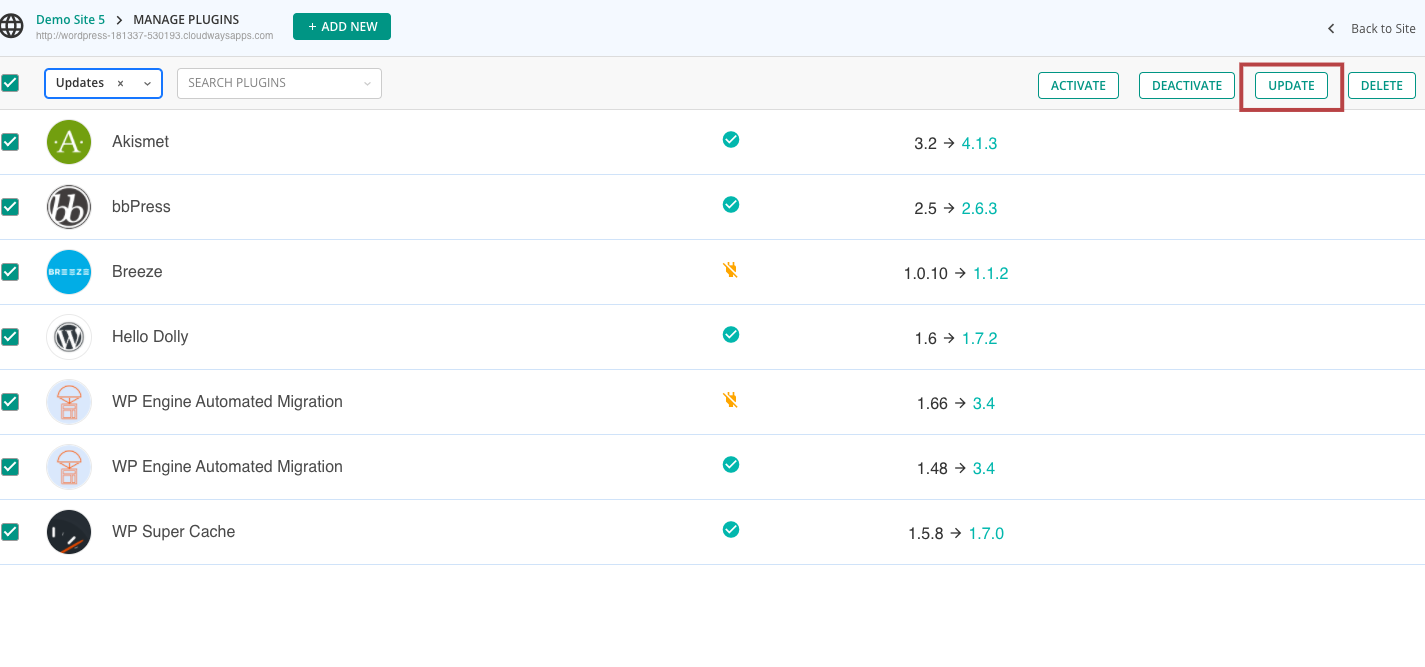This screenshot has width=1425, height=667.
Task: Uncheck the WP Super Cache checkbox
Action: 10,532
